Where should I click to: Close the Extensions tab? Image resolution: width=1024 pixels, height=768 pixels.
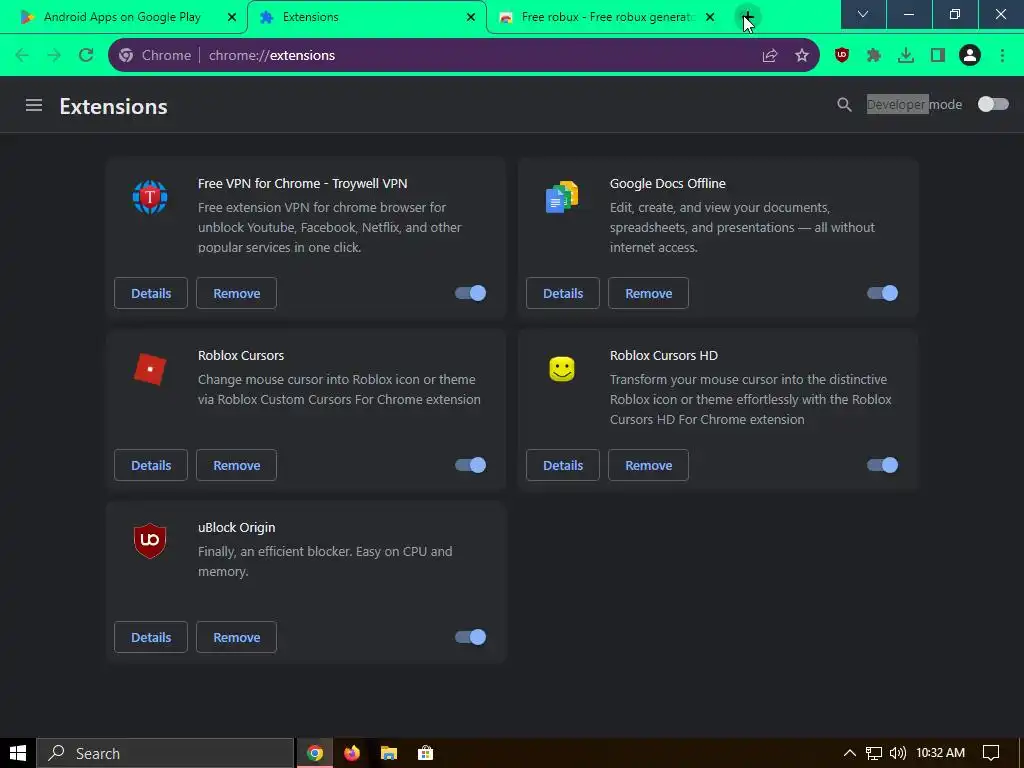coord(471,17)
